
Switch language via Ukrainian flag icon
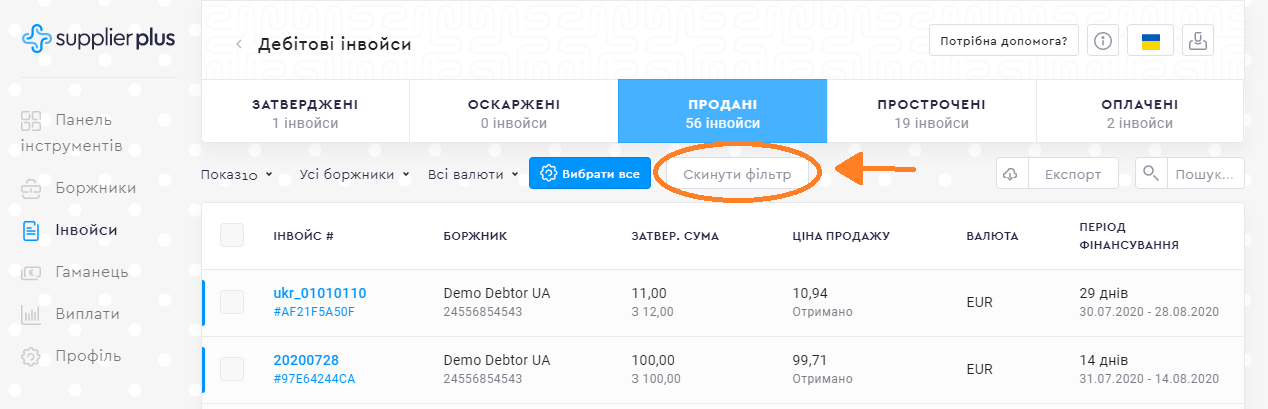coord(1151,41)
